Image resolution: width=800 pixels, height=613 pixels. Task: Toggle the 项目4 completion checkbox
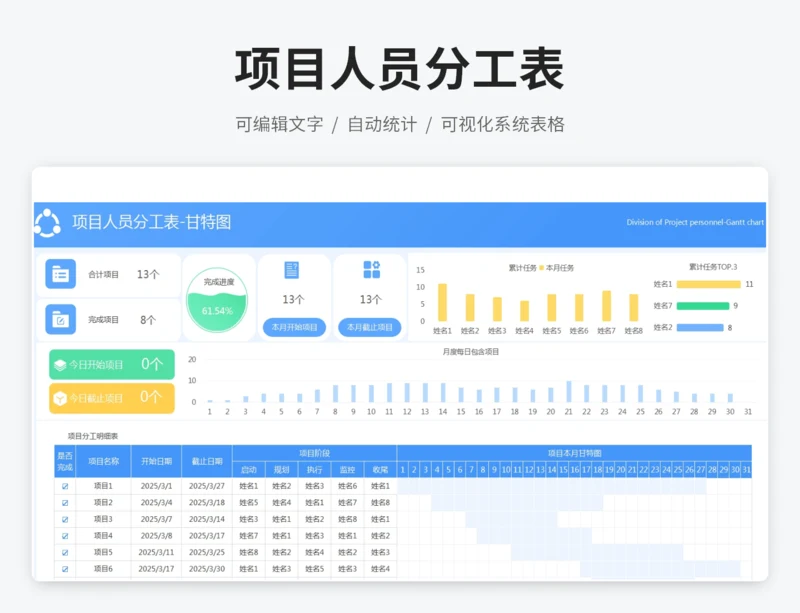pyautogui.click(x=65, y=536)
